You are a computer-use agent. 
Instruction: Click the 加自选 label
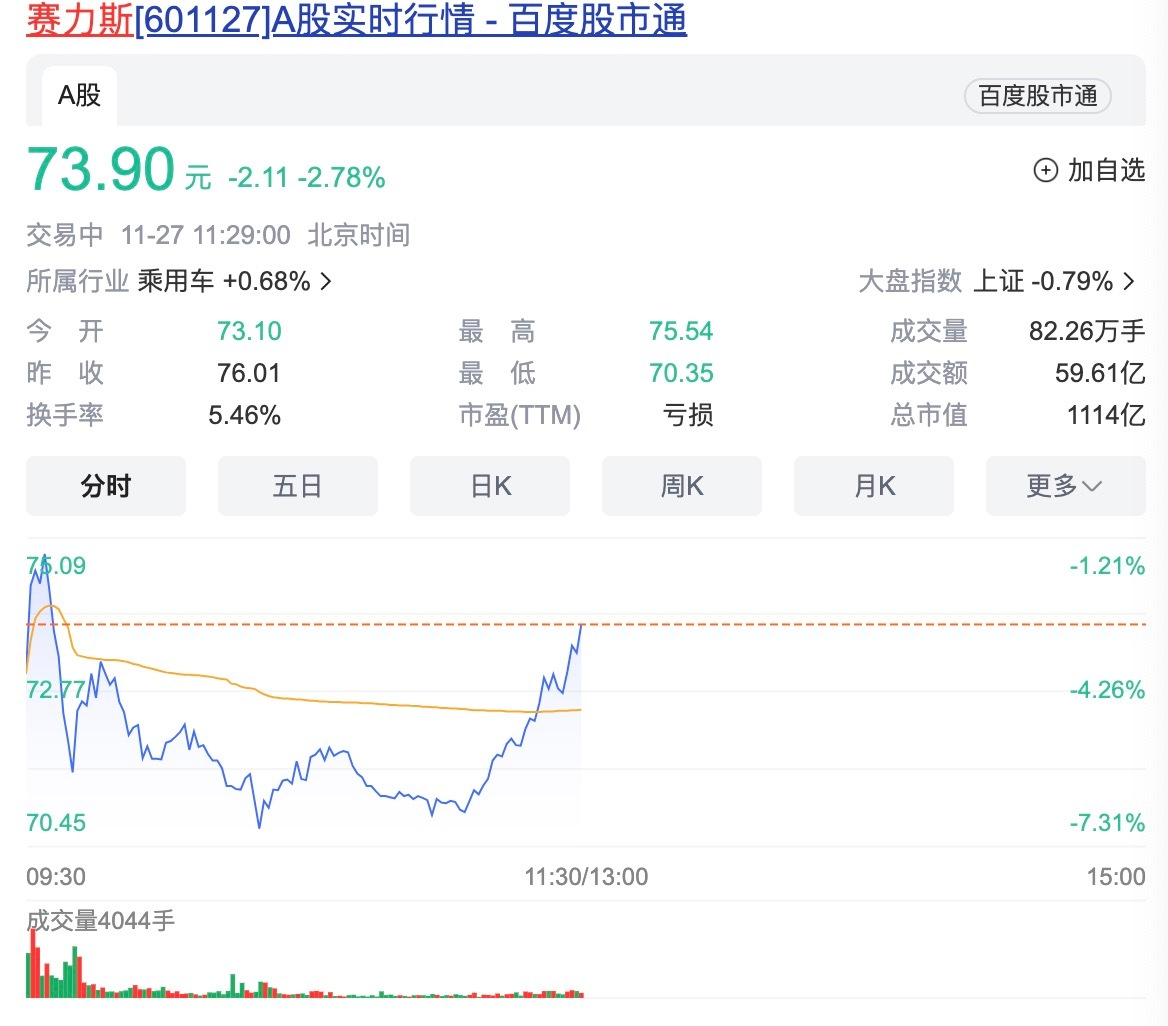(x=1106, y=171)
